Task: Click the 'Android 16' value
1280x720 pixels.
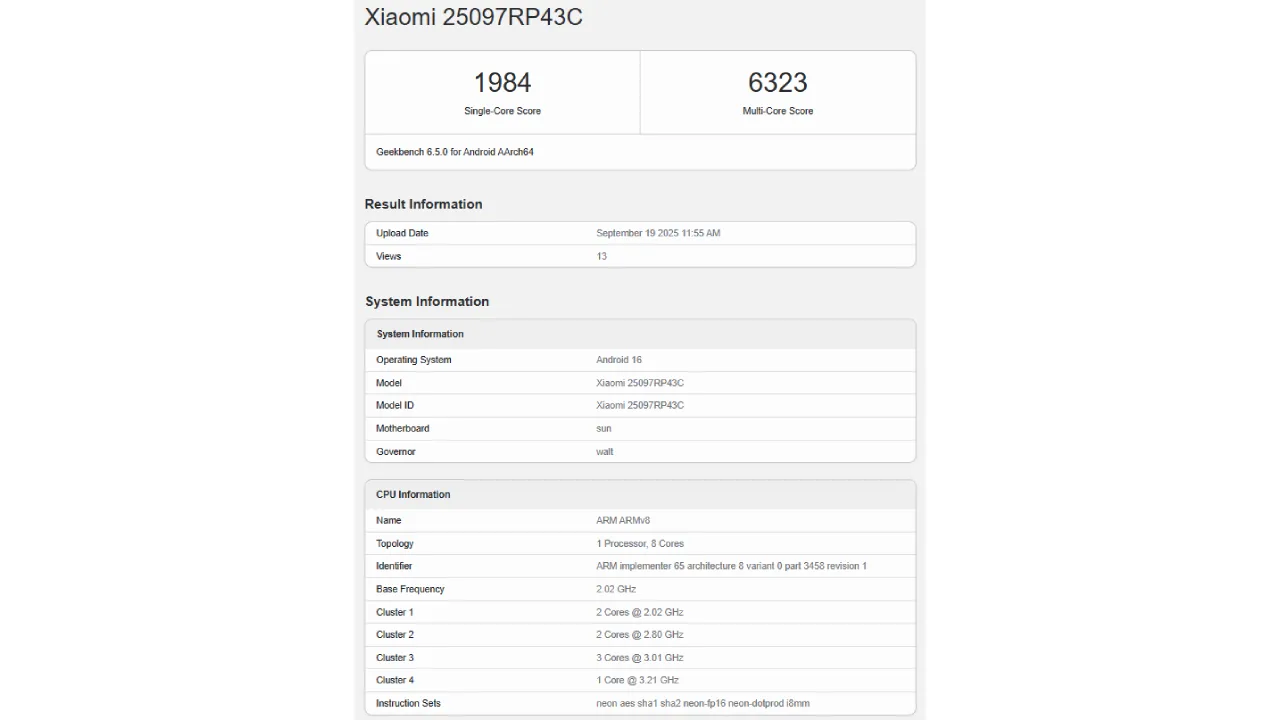Action: click(619, 360)
